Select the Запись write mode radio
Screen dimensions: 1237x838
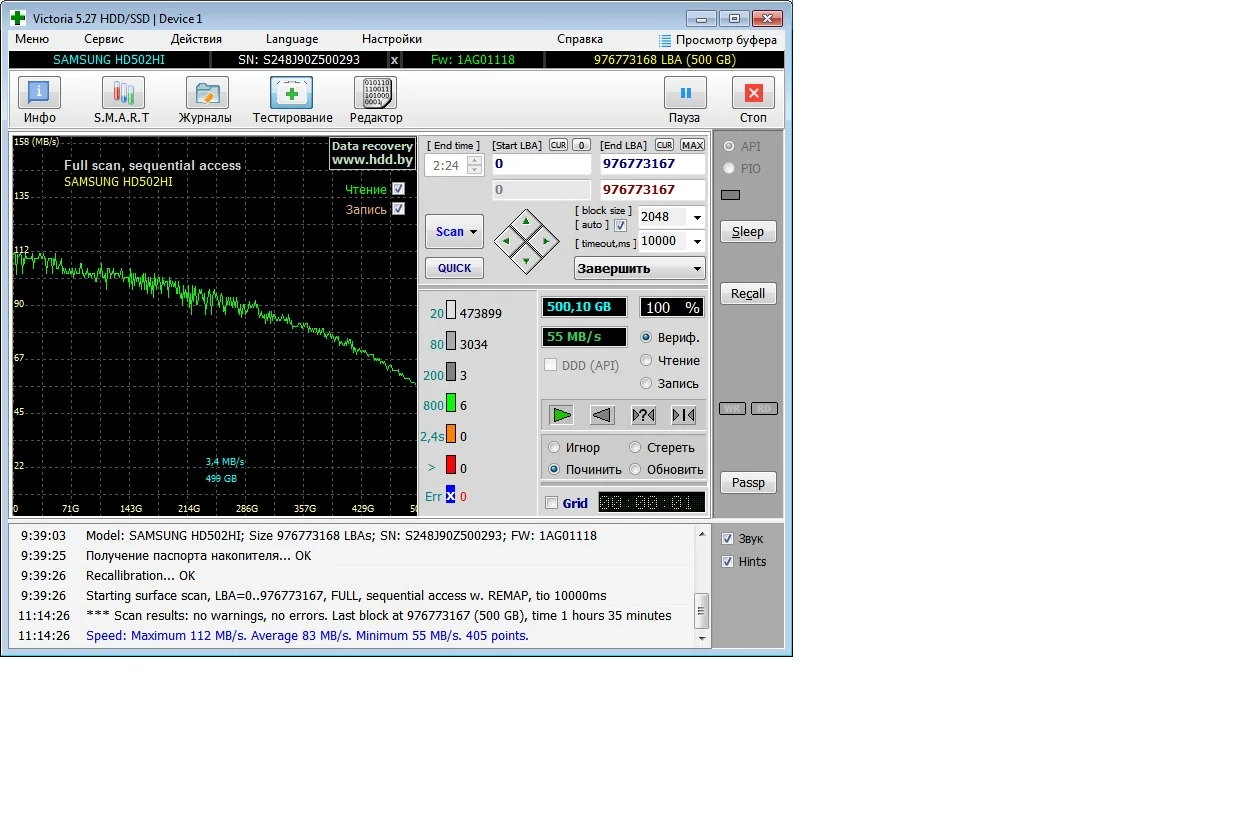(646, 383)
